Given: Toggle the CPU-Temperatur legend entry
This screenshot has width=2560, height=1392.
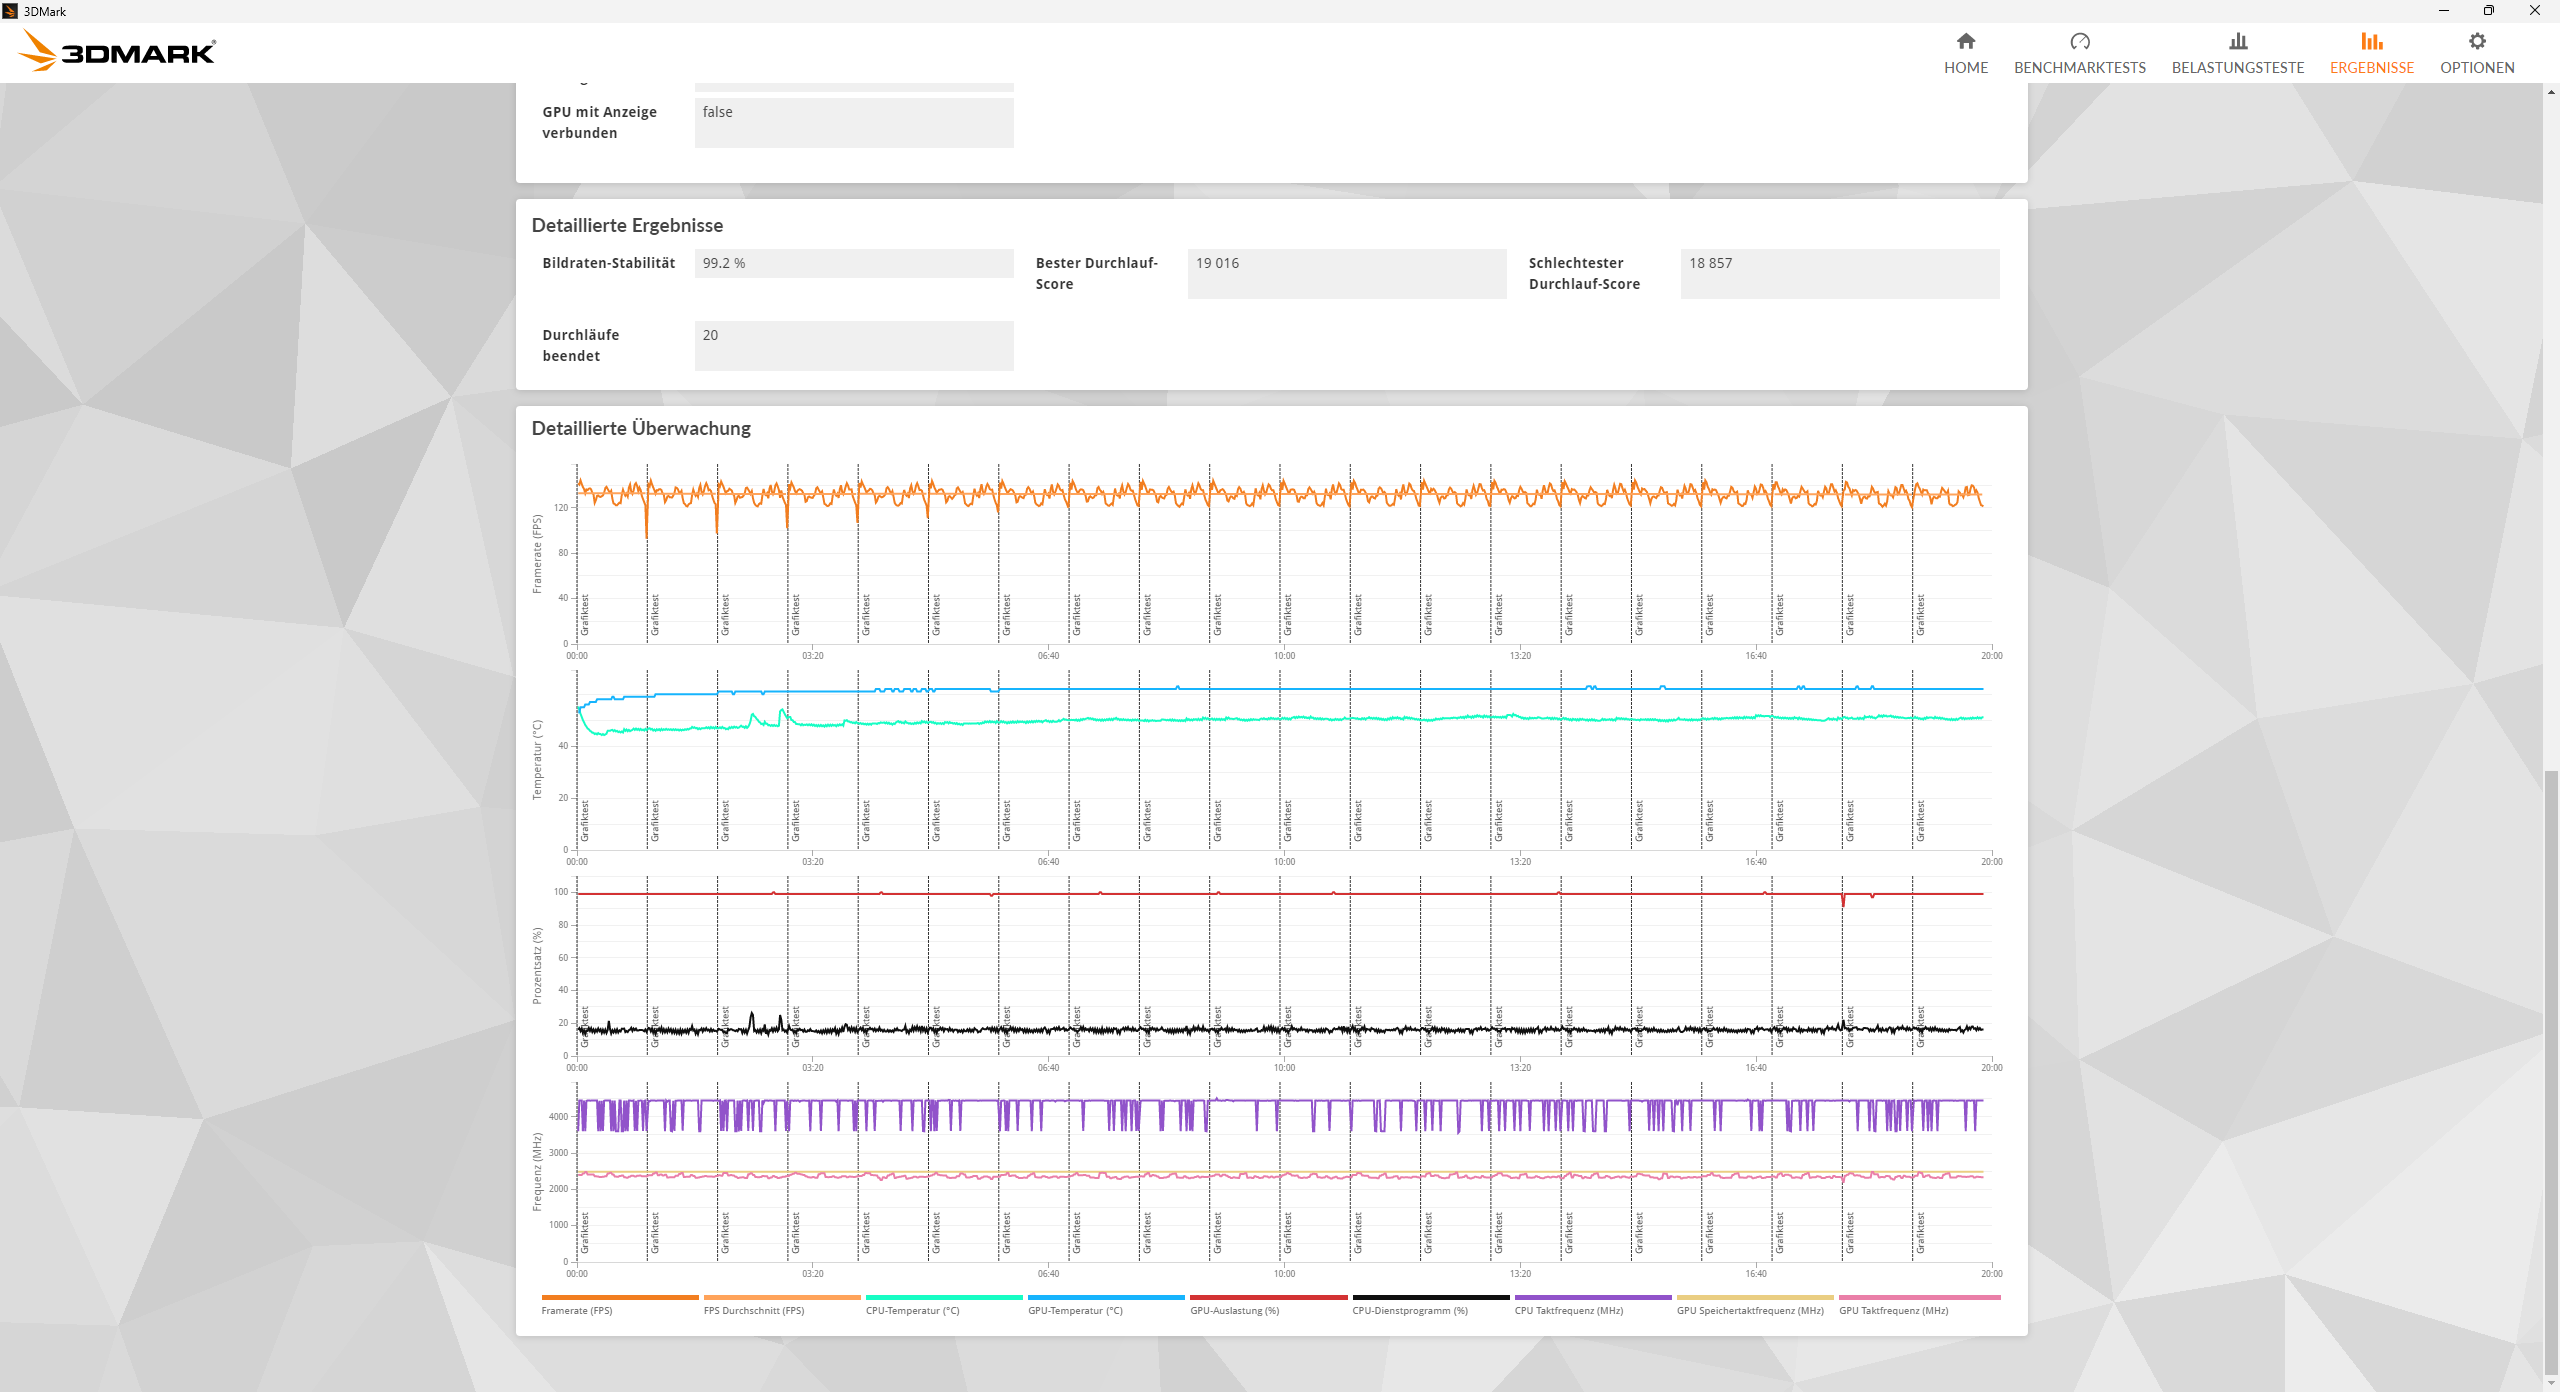Looking at the screenshot, I should pos(912,1310).
